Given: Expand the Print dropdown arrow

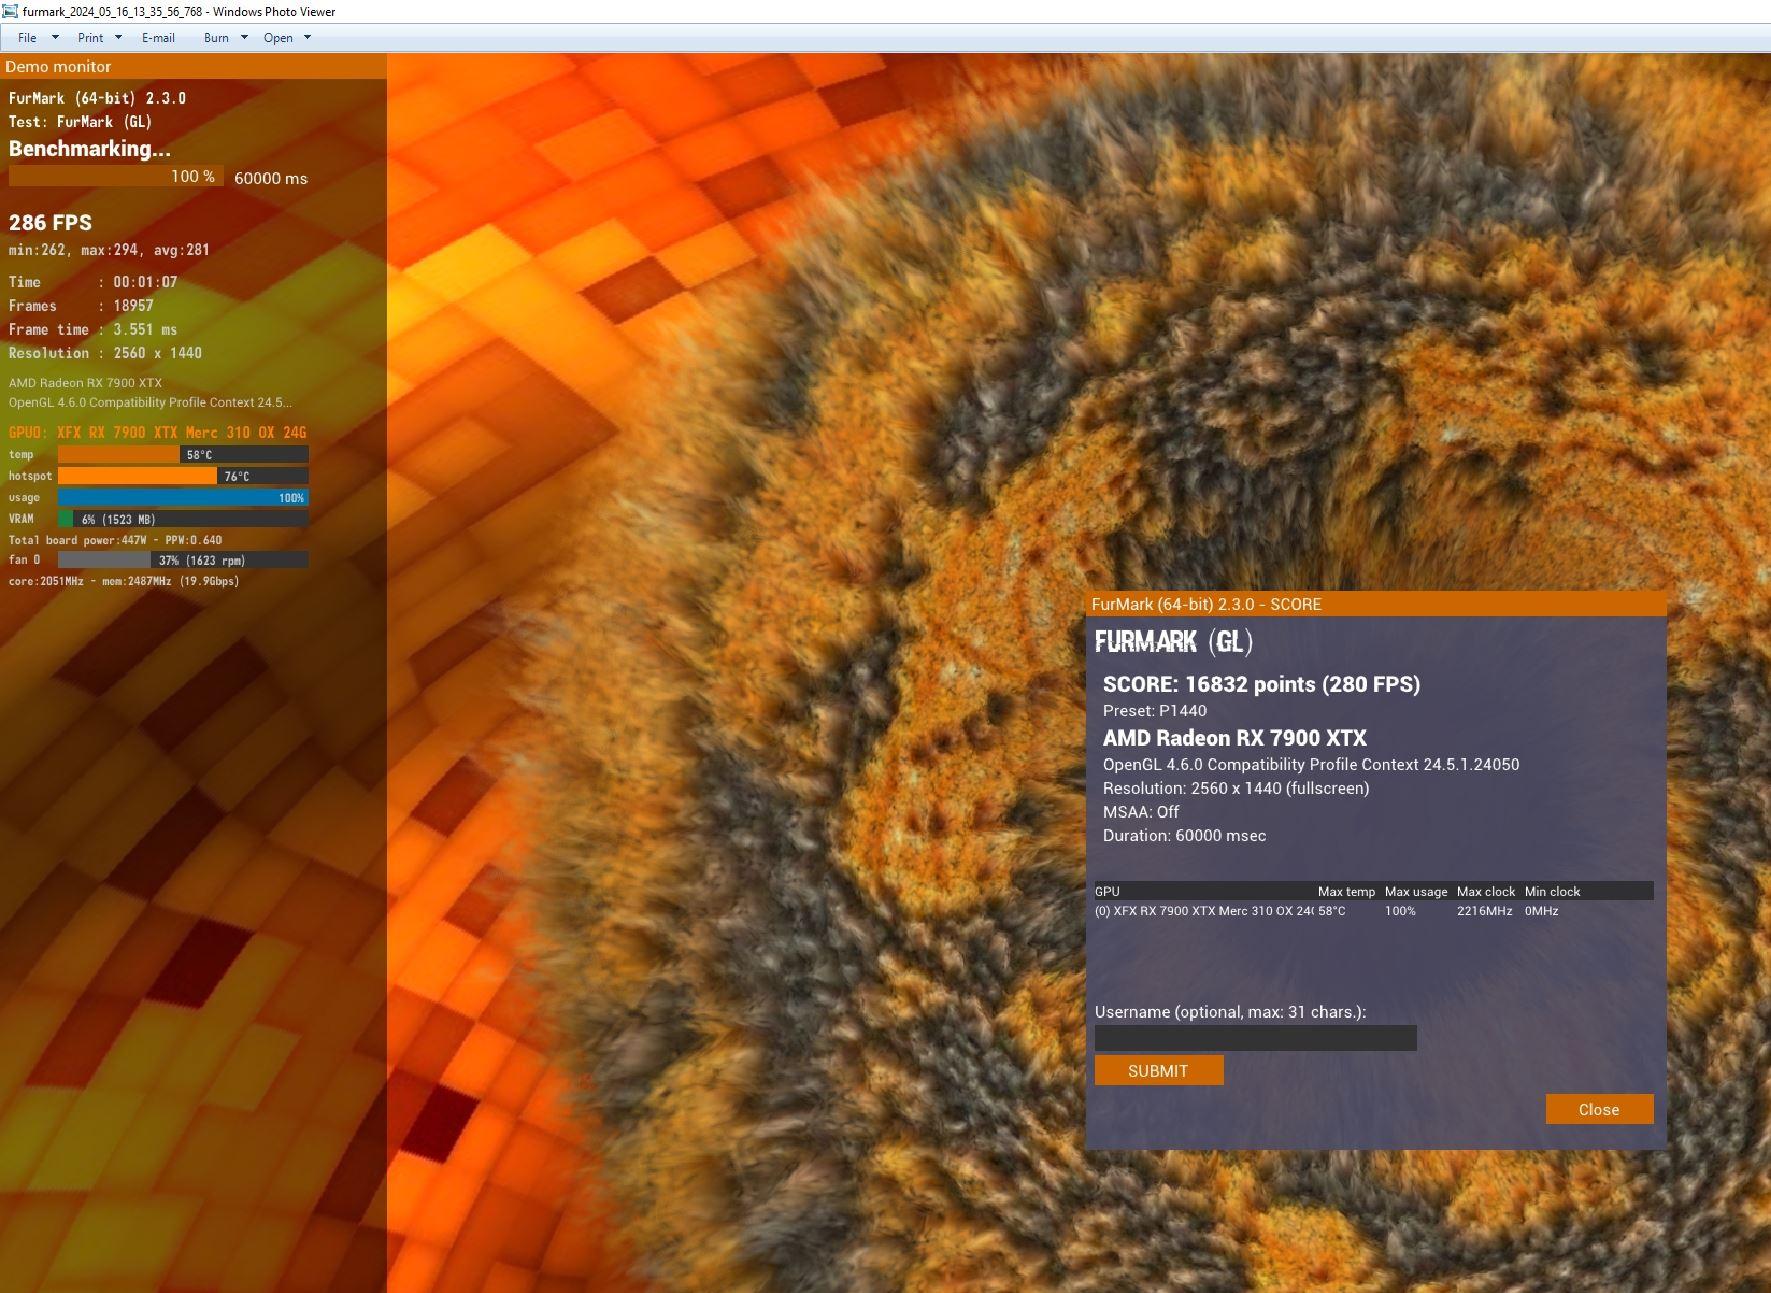Looking at the screenshot, I should click(x=118, y=38).
